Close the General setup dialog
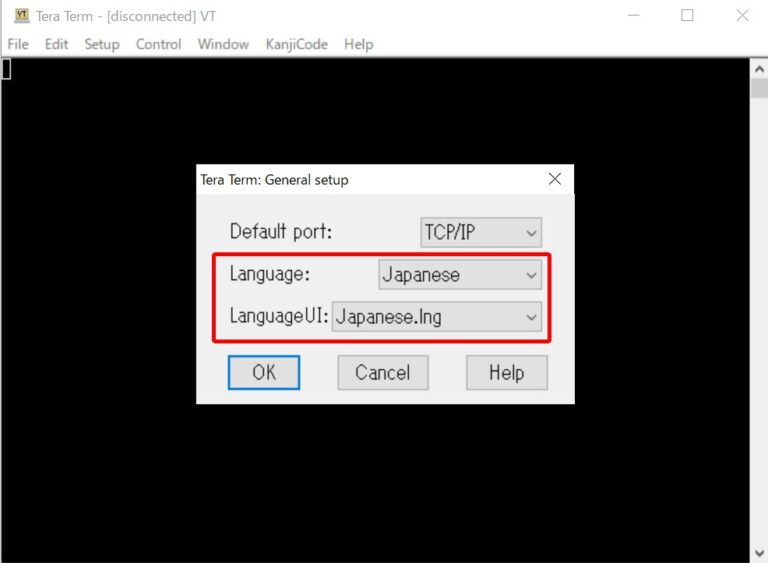The image size is (768, 563). point(556,180)
